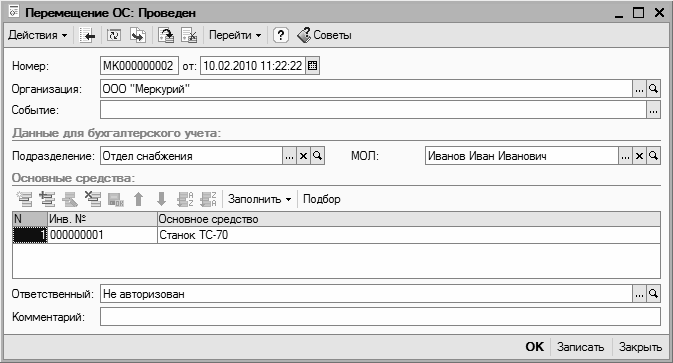673x363 pixels.
Task: Click the date field 10.02.2010 11:22:22
Action: tap(253, 66)
